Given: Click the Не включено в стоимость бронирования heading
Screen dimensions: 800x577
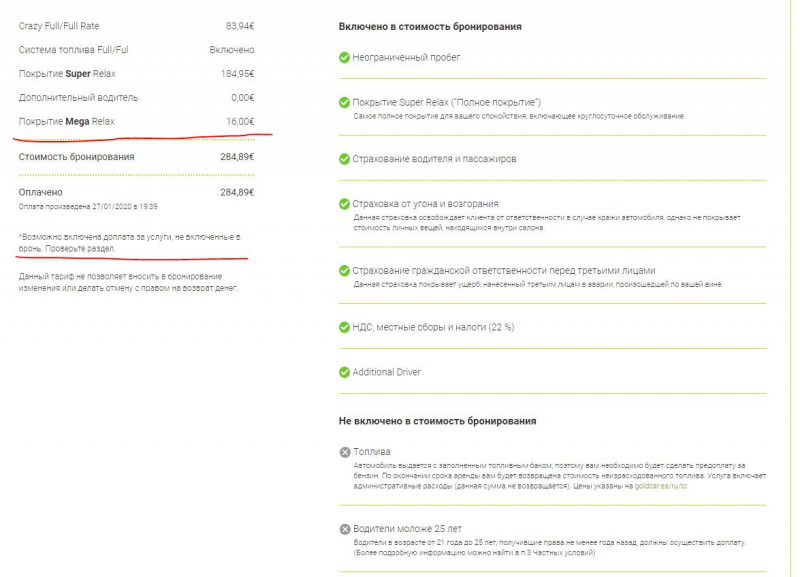Looking at the screenshot, I should pos(437,421).
